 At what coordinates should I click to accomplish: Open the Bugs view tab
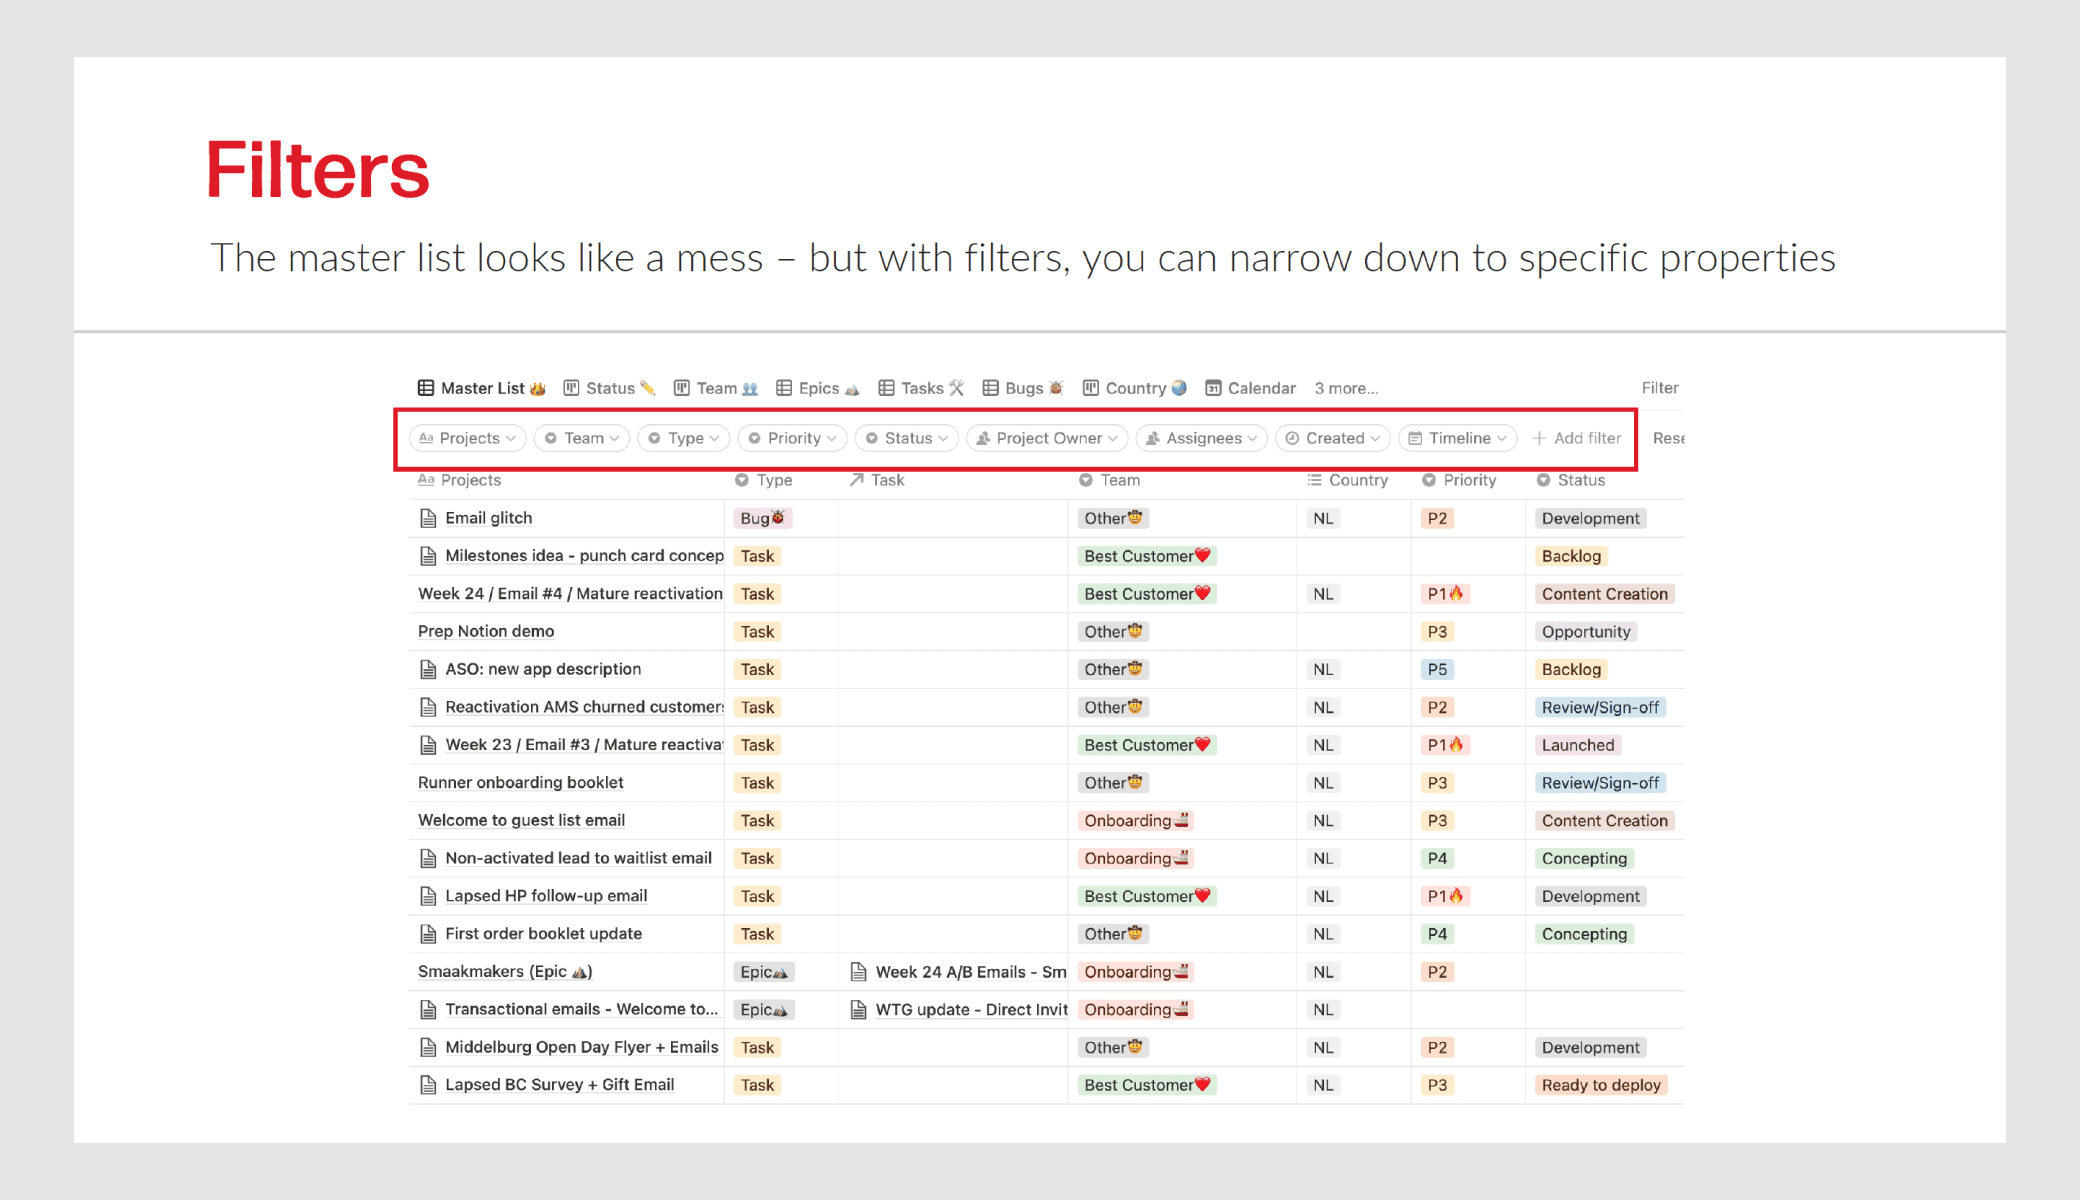pos(1023,388)
